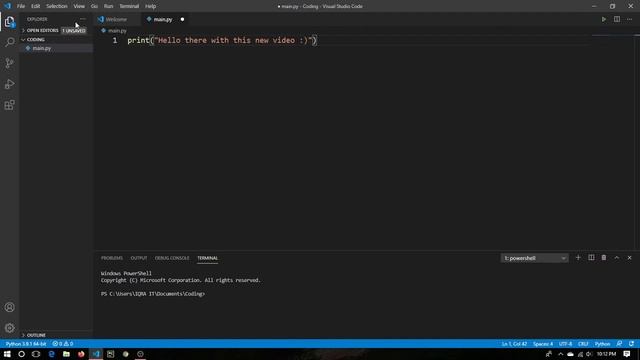Screen dimensions: 640x360
Task: Open the Go menu
Action: (x=94, y=6)
